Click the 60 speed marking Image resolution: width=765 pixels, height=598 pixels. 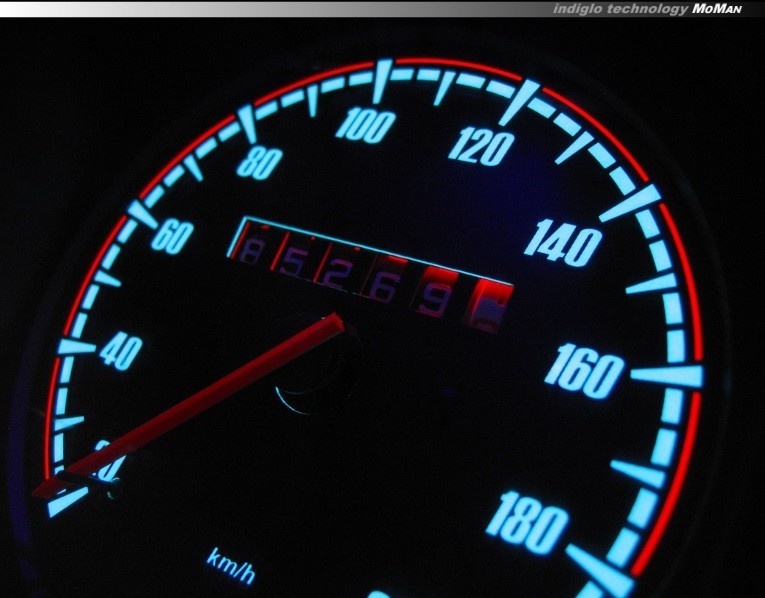tap(172, 238)
